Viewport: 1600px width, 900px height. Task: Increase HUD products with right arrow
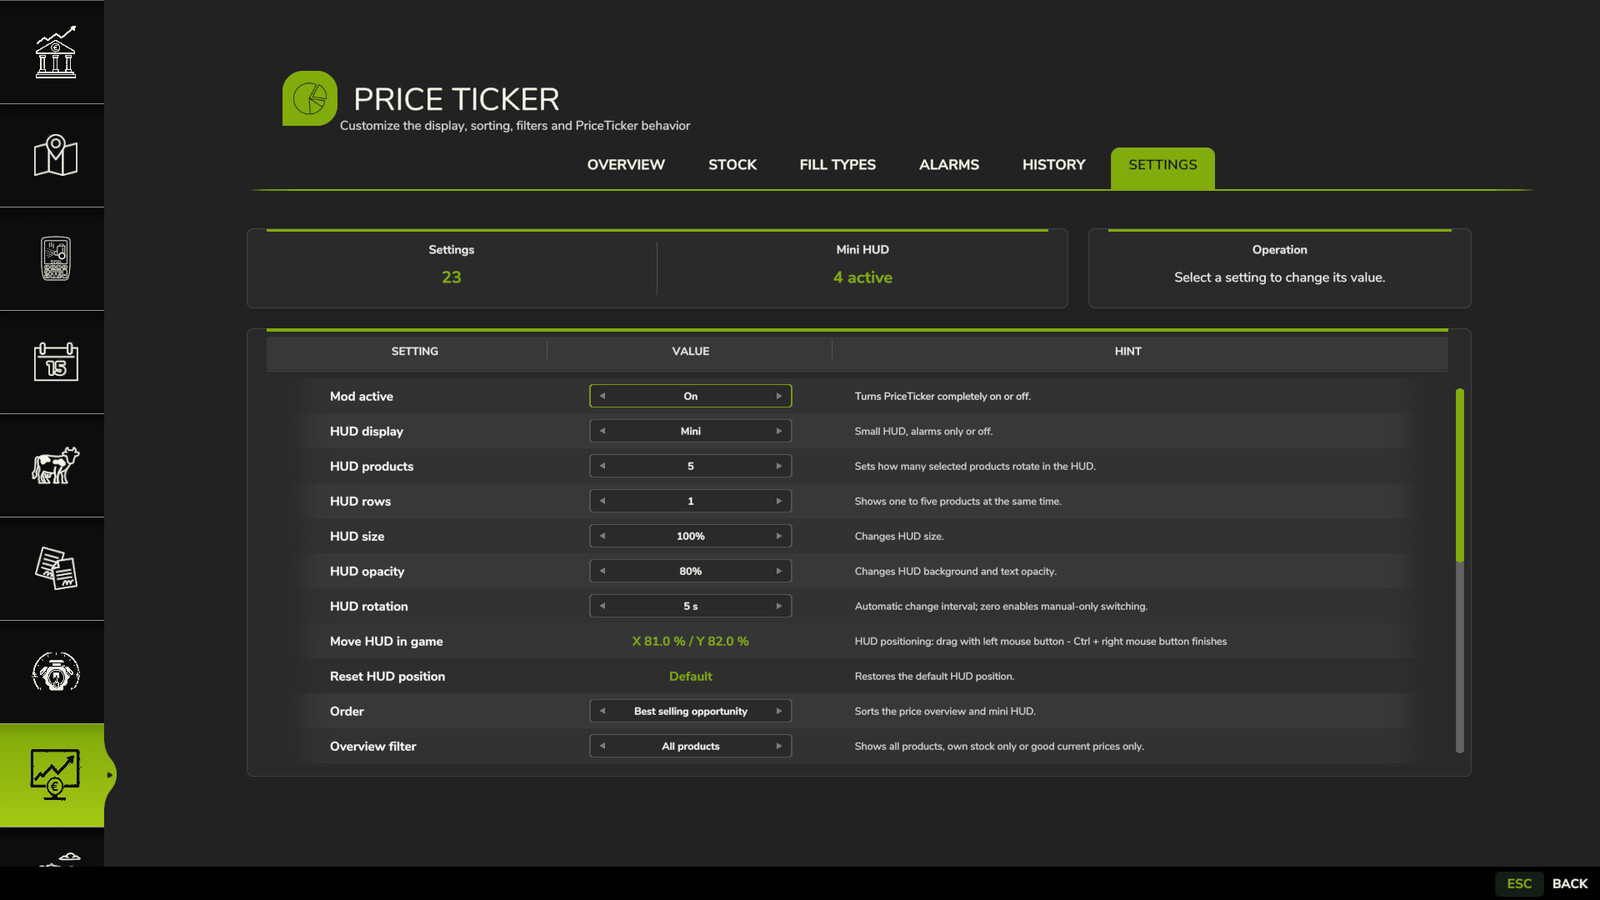coord(779,466)
